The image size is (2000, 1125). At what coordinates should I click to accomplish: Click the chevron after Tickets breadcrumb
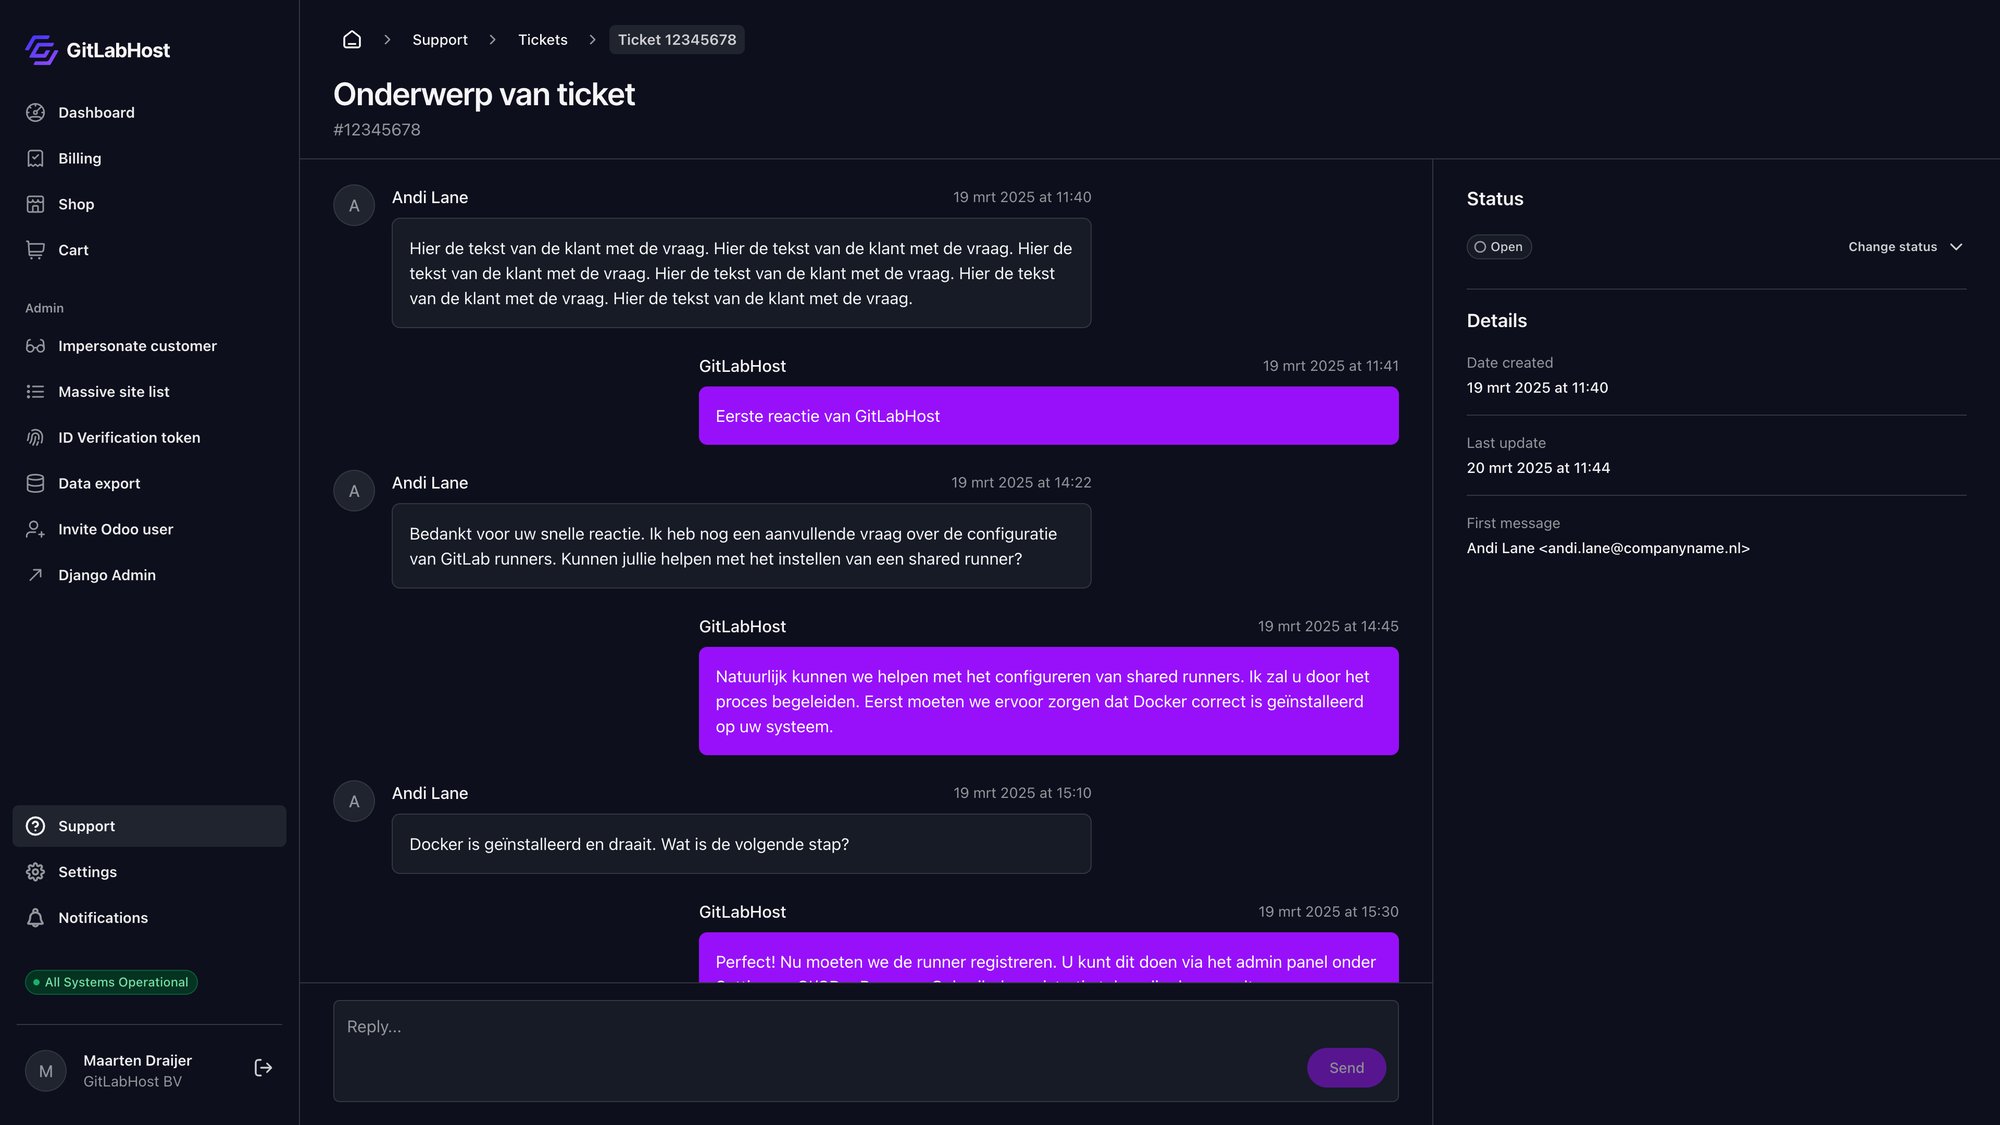591,39
